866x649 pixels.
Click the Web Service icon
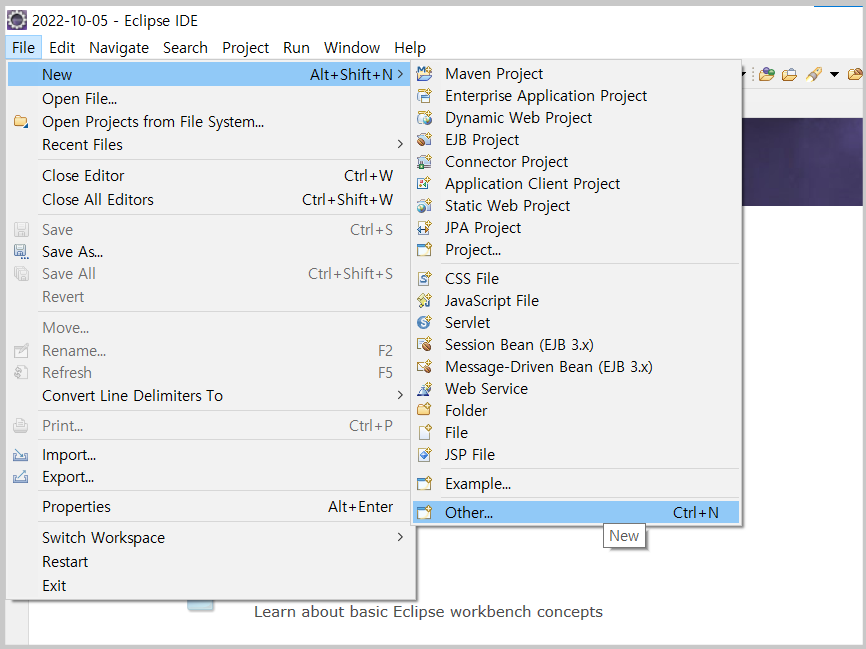[x=424, y=389]
